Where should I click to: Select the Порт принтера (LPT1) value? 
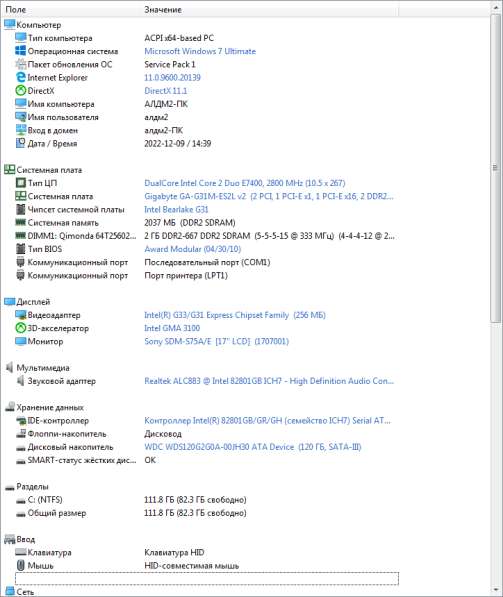186,275
